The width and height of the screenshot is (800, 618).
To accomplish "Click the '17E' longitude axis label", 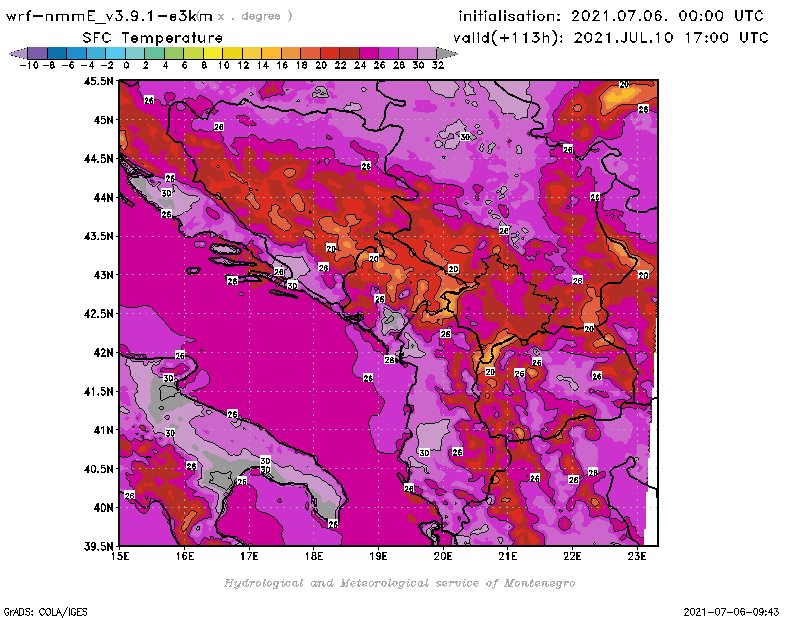I will point(249,556).
